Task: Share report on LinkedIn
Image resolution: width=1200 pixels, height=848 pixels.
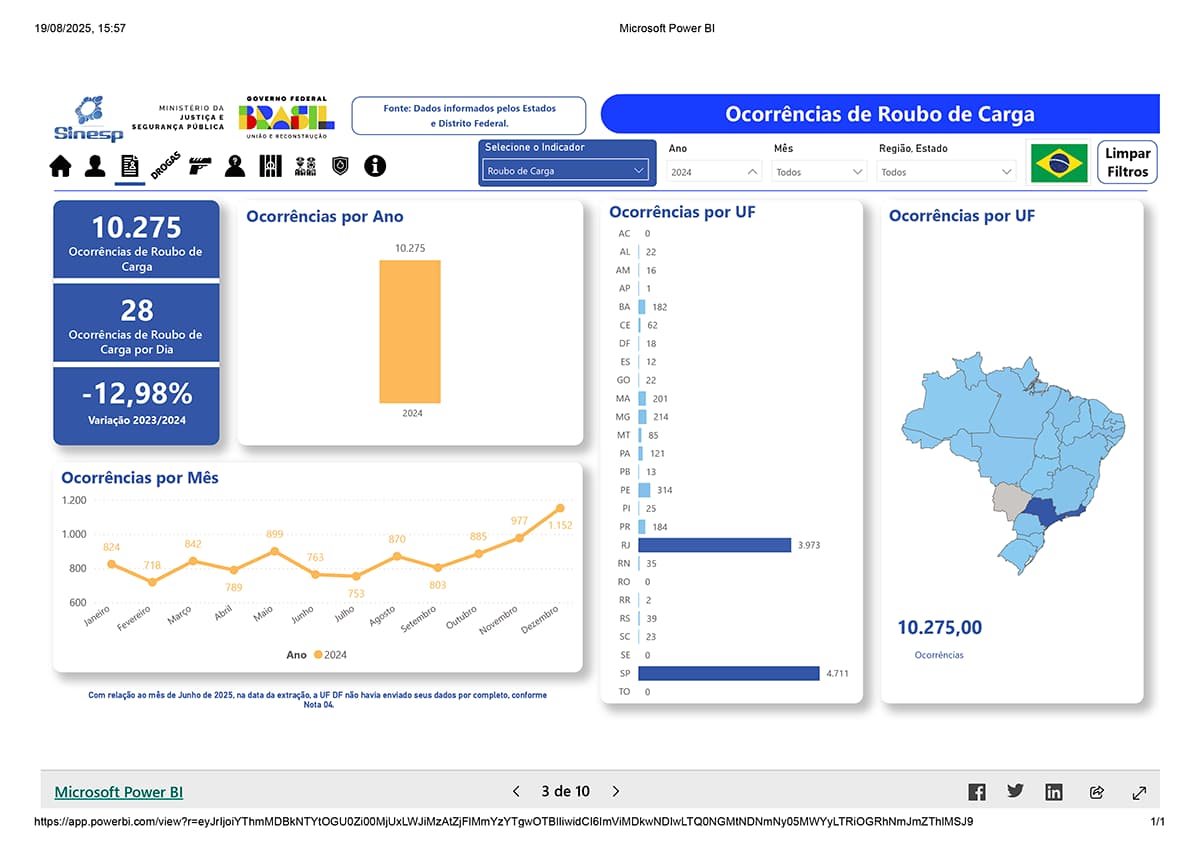Action: click(1054, 792)
